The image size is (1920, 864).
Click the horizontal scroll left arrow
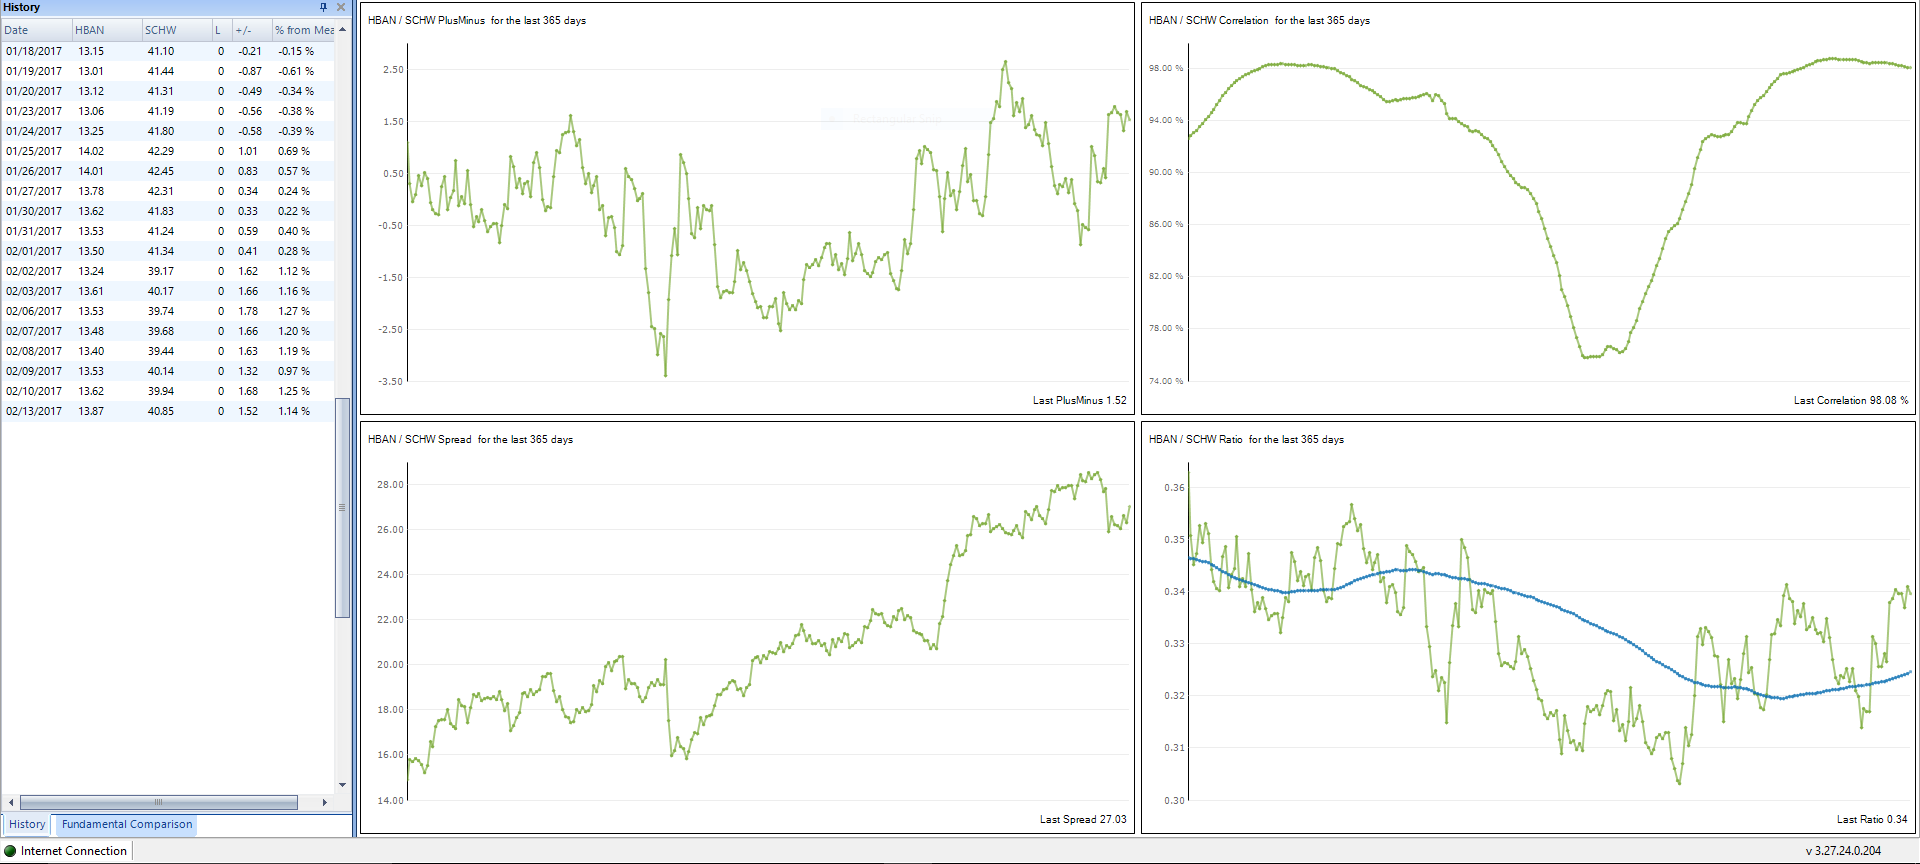tap(11, 802)
